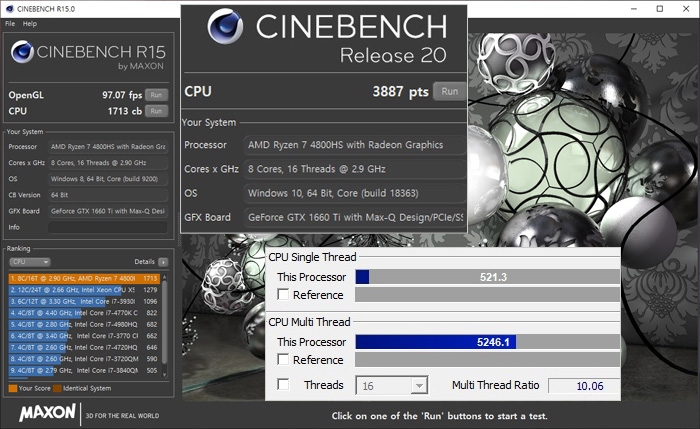700x429 pixels.
Task: Open the CPU ranking type dropdown
Action: click(x=30, y=262)
